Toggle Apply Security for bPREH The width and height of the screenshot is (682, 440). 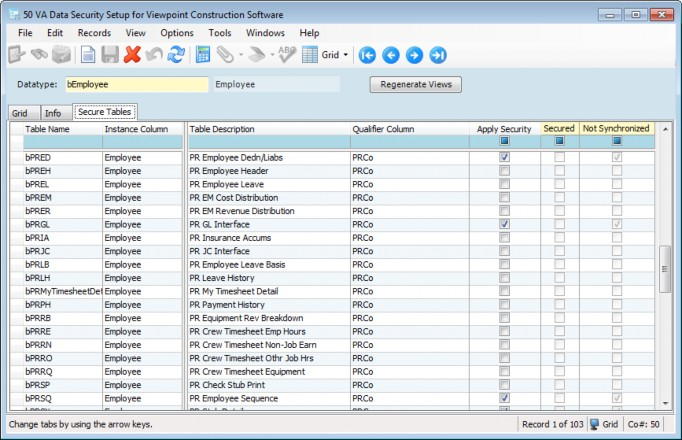(504, 171)
